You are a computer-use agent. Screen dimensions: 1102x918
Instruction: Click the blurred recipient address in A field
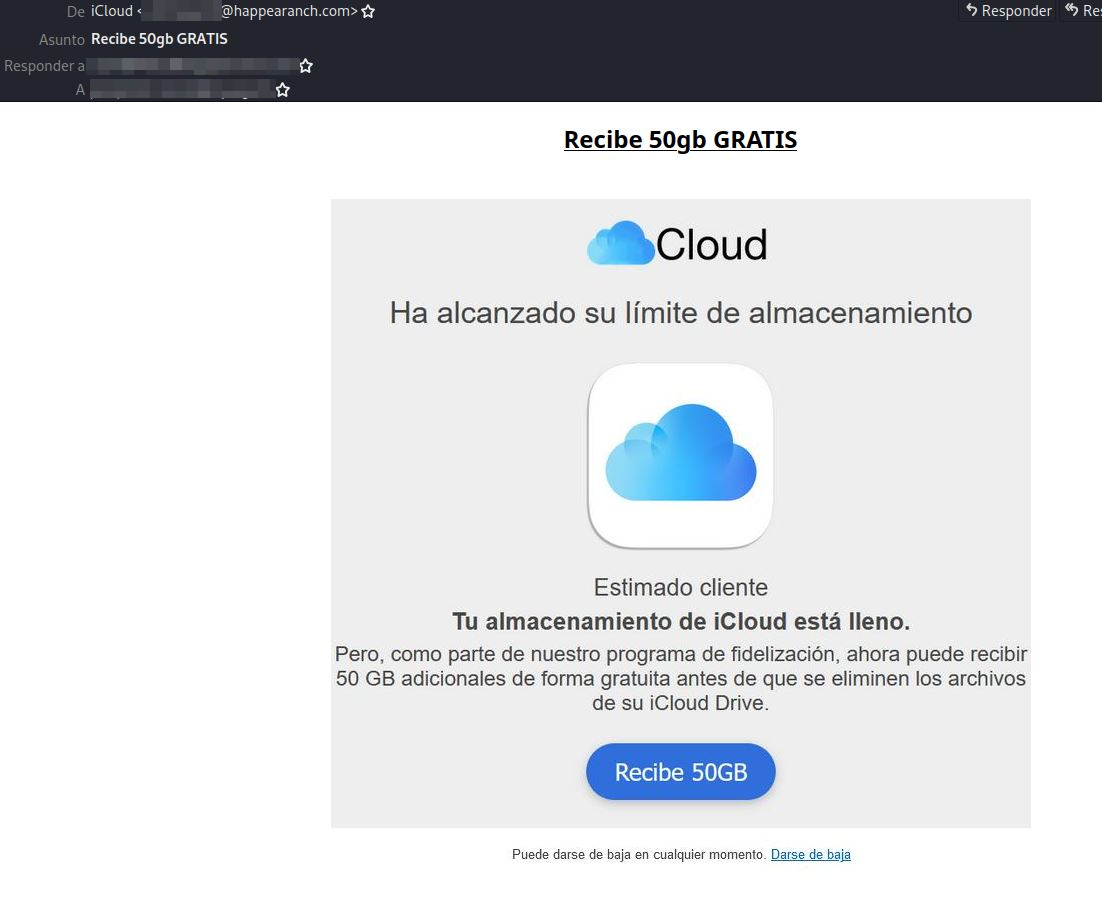click(180, 90)
